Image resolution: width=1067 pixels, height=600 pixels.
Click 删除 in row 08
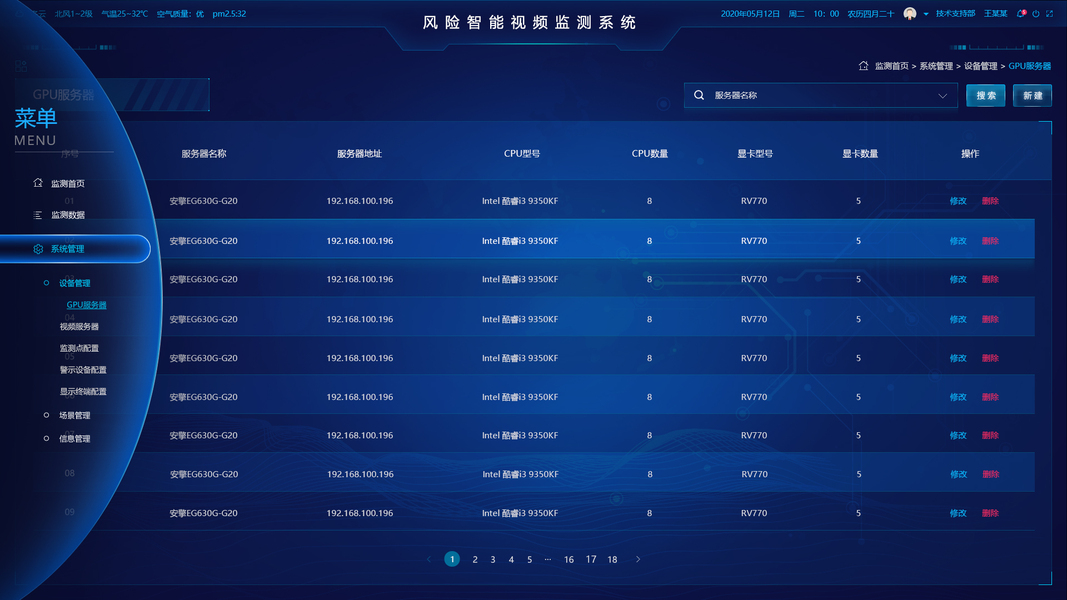(x=990, y=474)
